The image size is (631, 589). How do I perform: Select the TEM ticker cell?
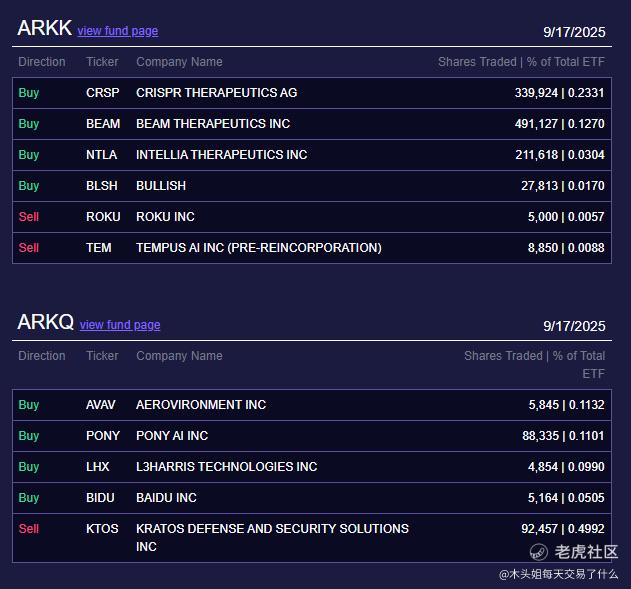pyautogui.click(x=99, y=248)
